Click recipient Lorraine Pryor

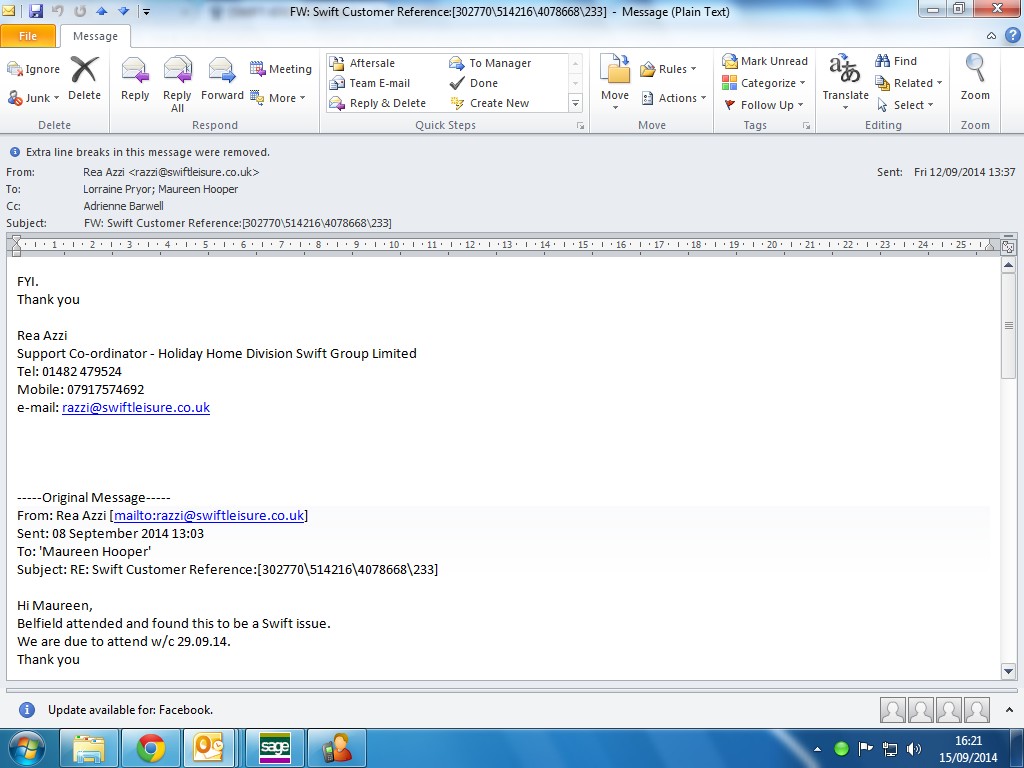118,189
